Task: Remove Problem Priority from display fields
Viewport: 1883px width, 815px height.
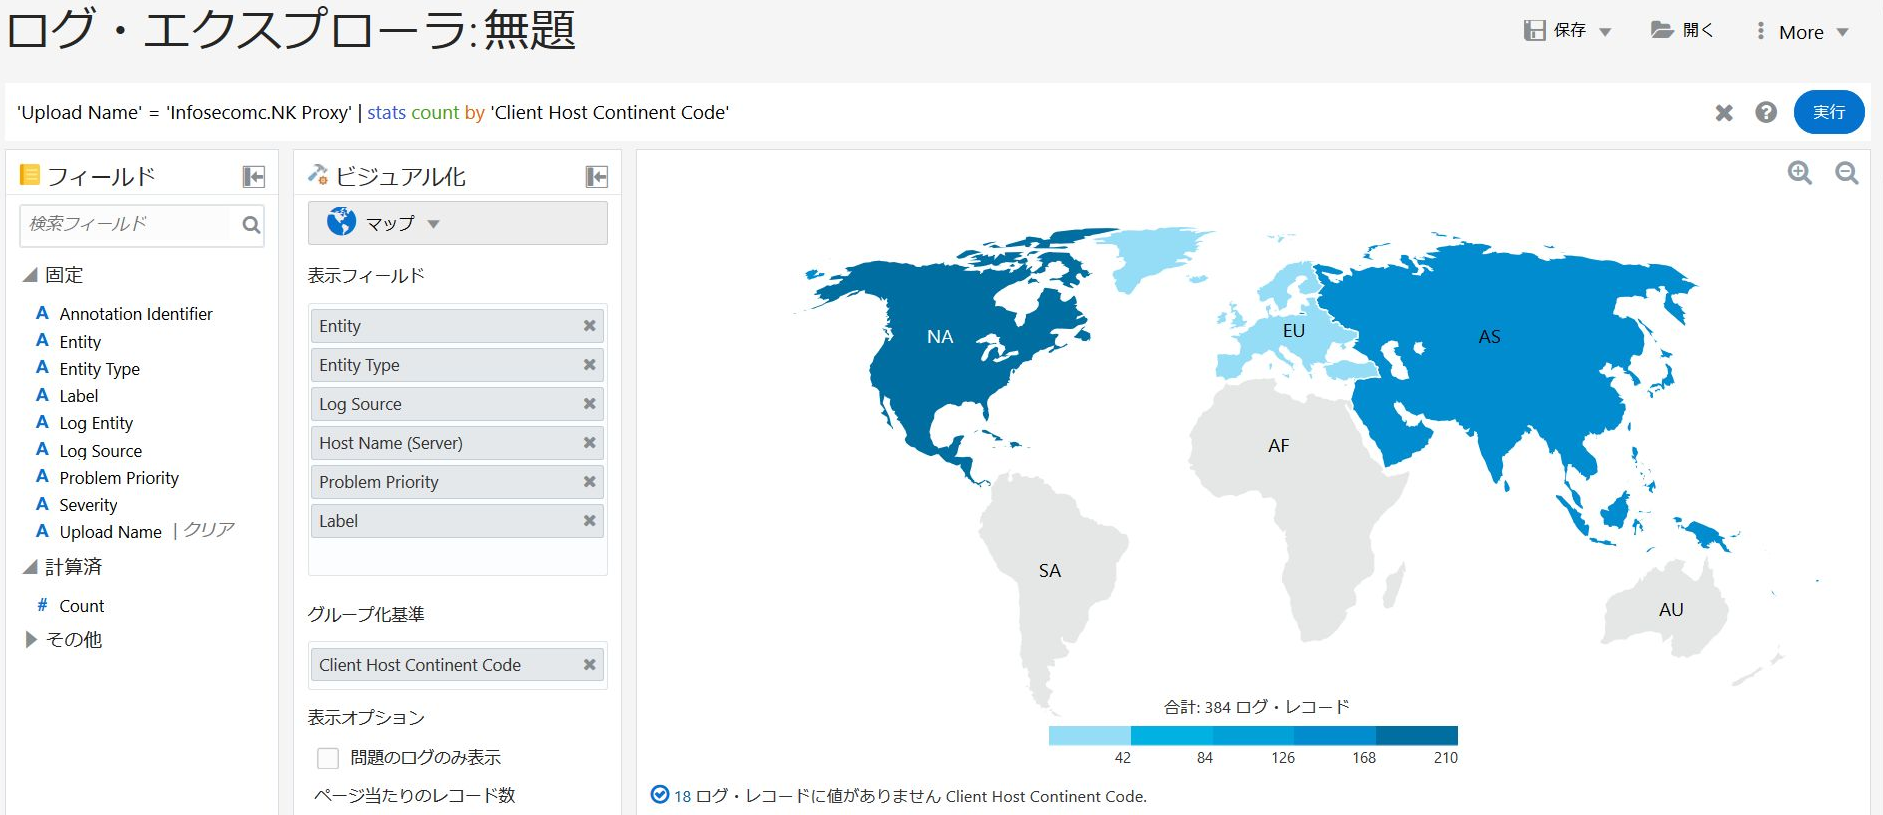Action: coord(589,482)
